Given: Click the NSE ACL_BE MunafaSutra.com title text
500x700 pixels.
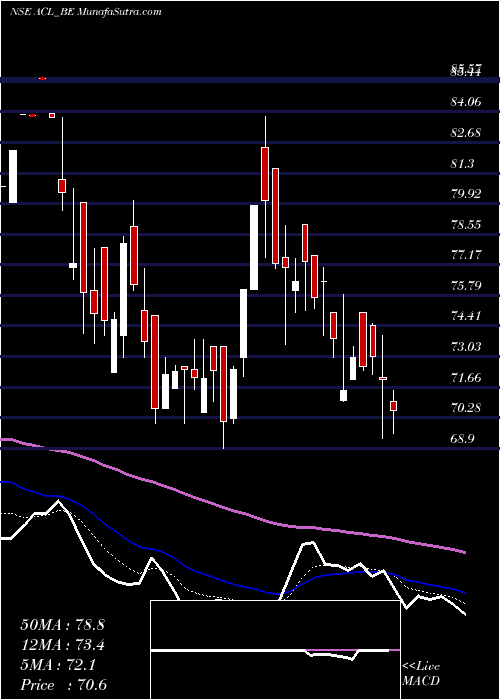Looking at the screenshot, I should click(85, 12).
